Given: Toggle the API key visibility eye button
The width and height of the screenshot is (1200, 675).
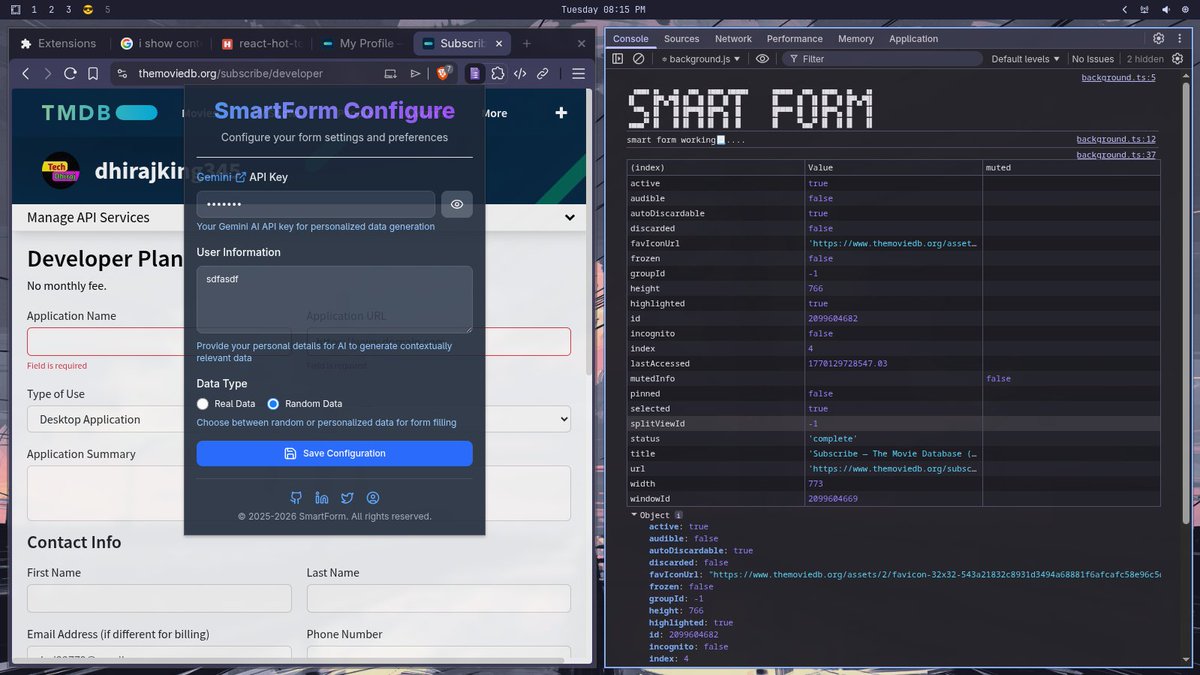Looking at the screenshot, I should point(457,204).
